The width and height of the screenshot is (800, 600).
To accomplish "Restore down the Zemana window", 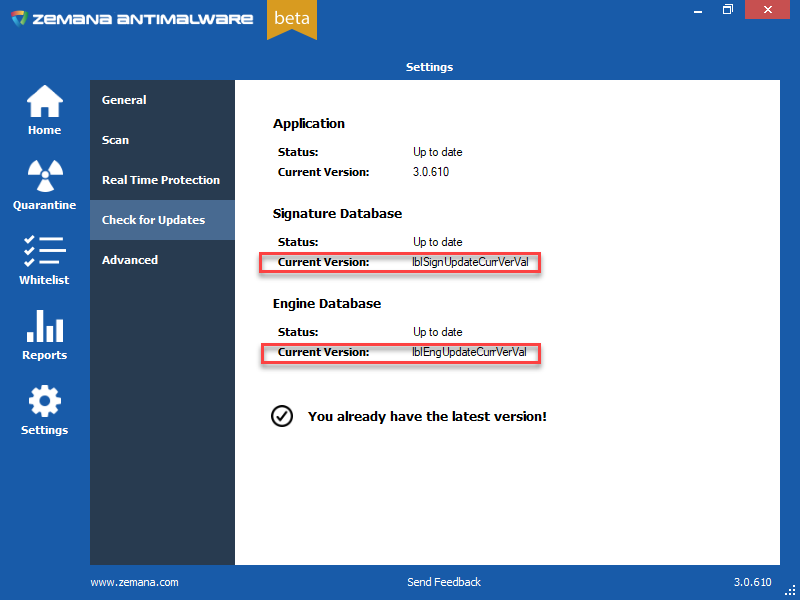I will [x=728, y=10].
